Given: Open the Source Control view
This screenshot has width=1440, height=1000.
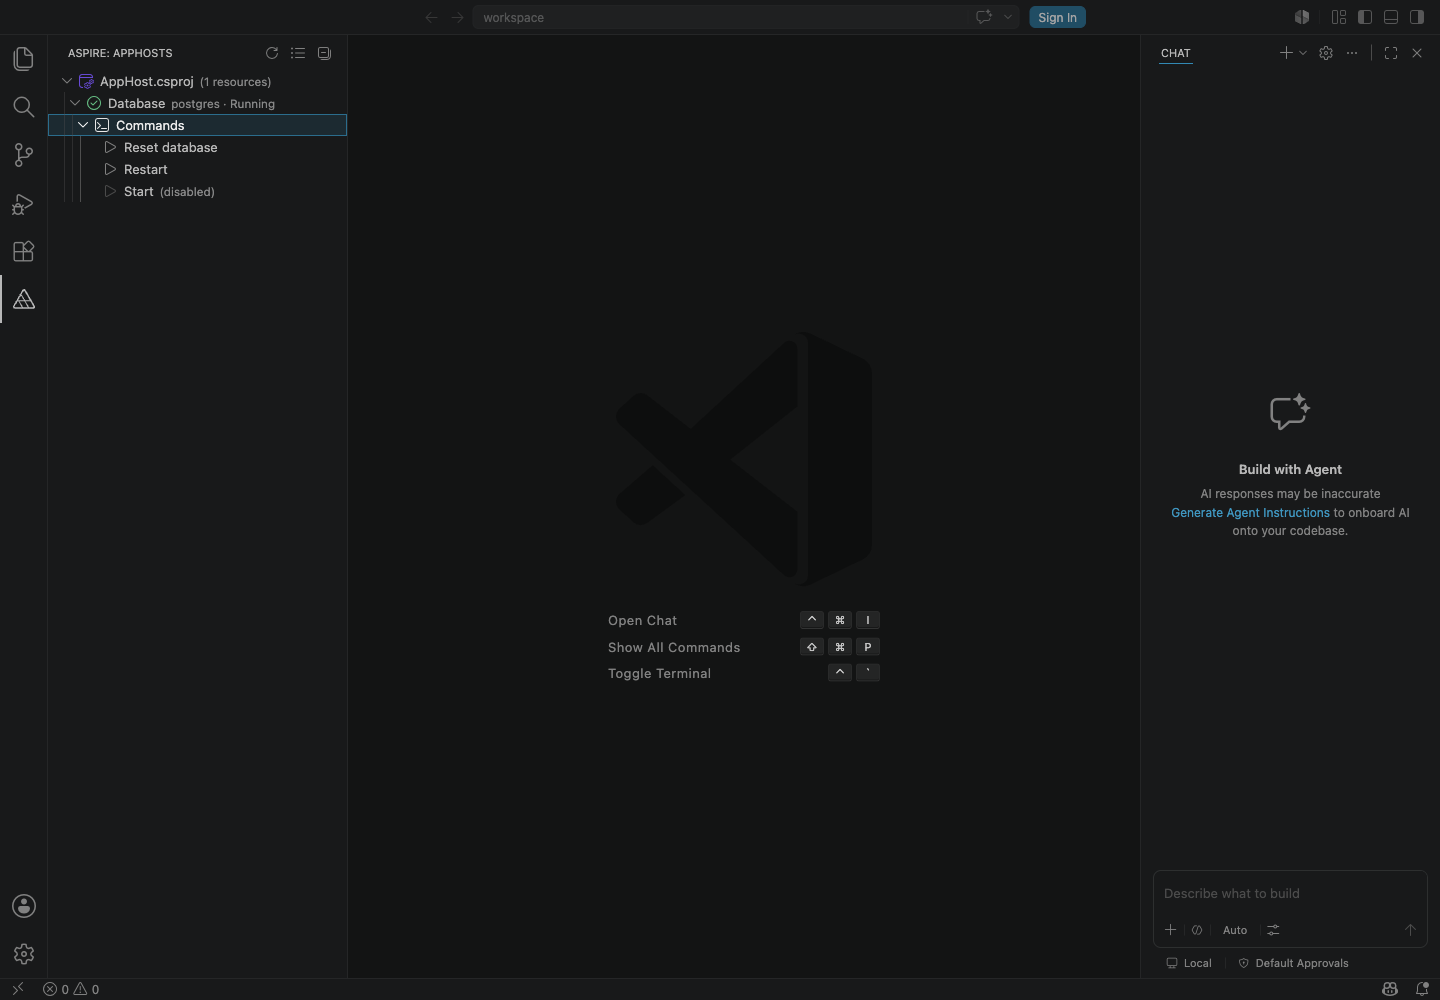Looking at the screenshot, I should [23, 155].
